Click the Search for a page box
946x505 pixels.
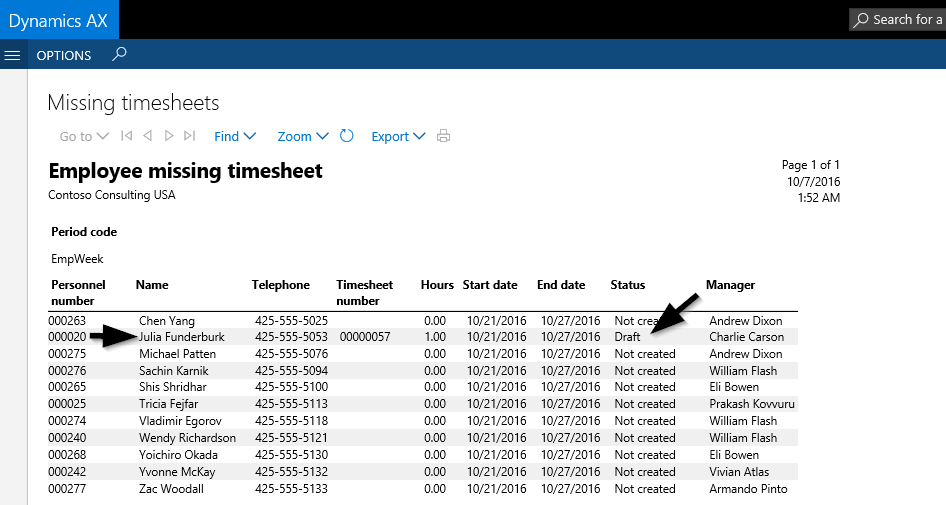[x=897, y=20]
